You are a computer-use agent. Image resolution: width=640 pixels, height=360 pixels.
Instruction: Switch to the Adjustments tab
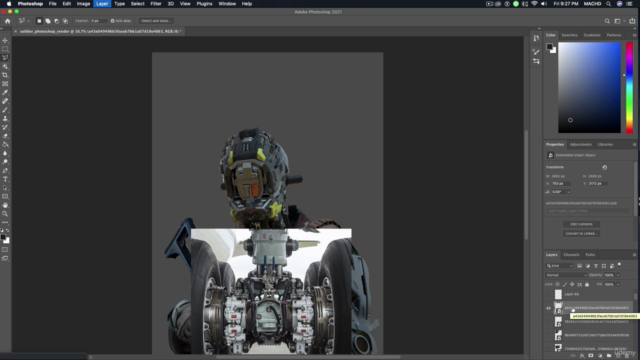(580, 144)
